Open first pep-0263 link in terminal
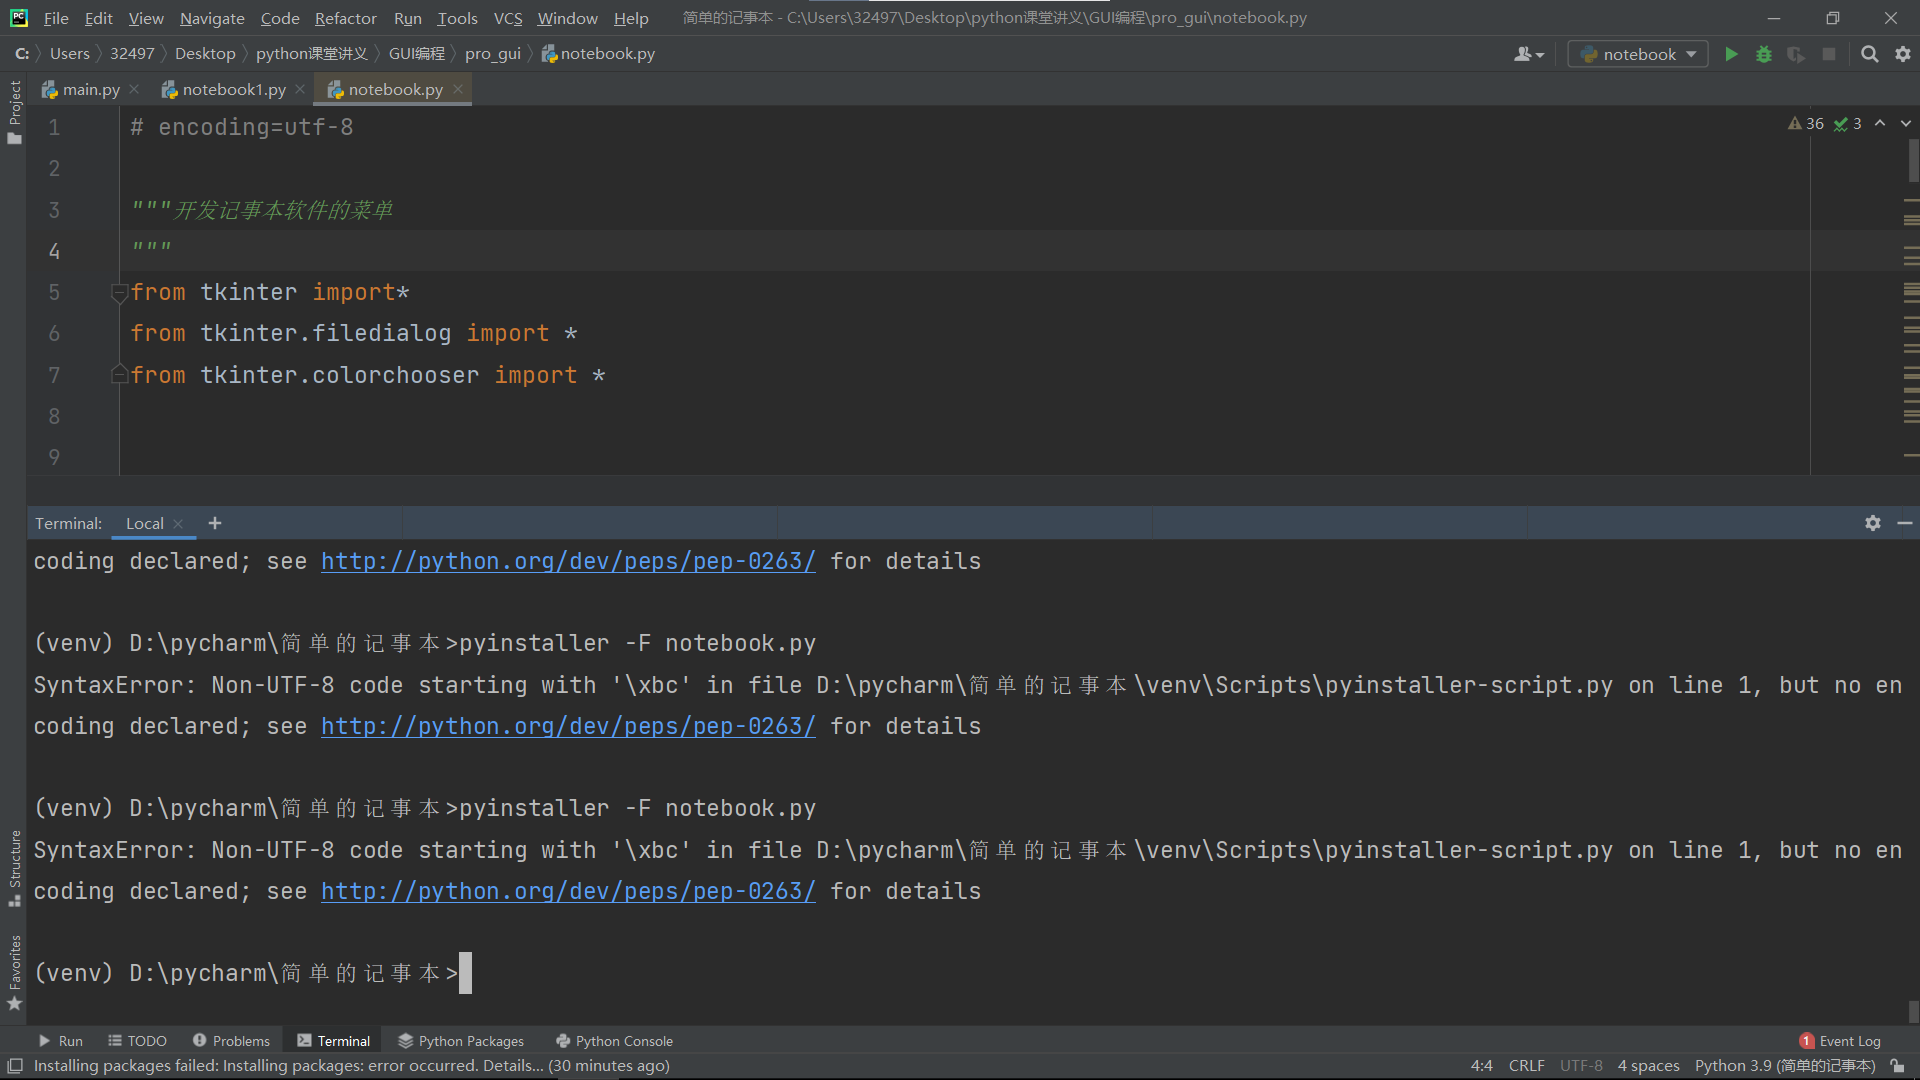 pyautogui.click(x=568, y=561)
